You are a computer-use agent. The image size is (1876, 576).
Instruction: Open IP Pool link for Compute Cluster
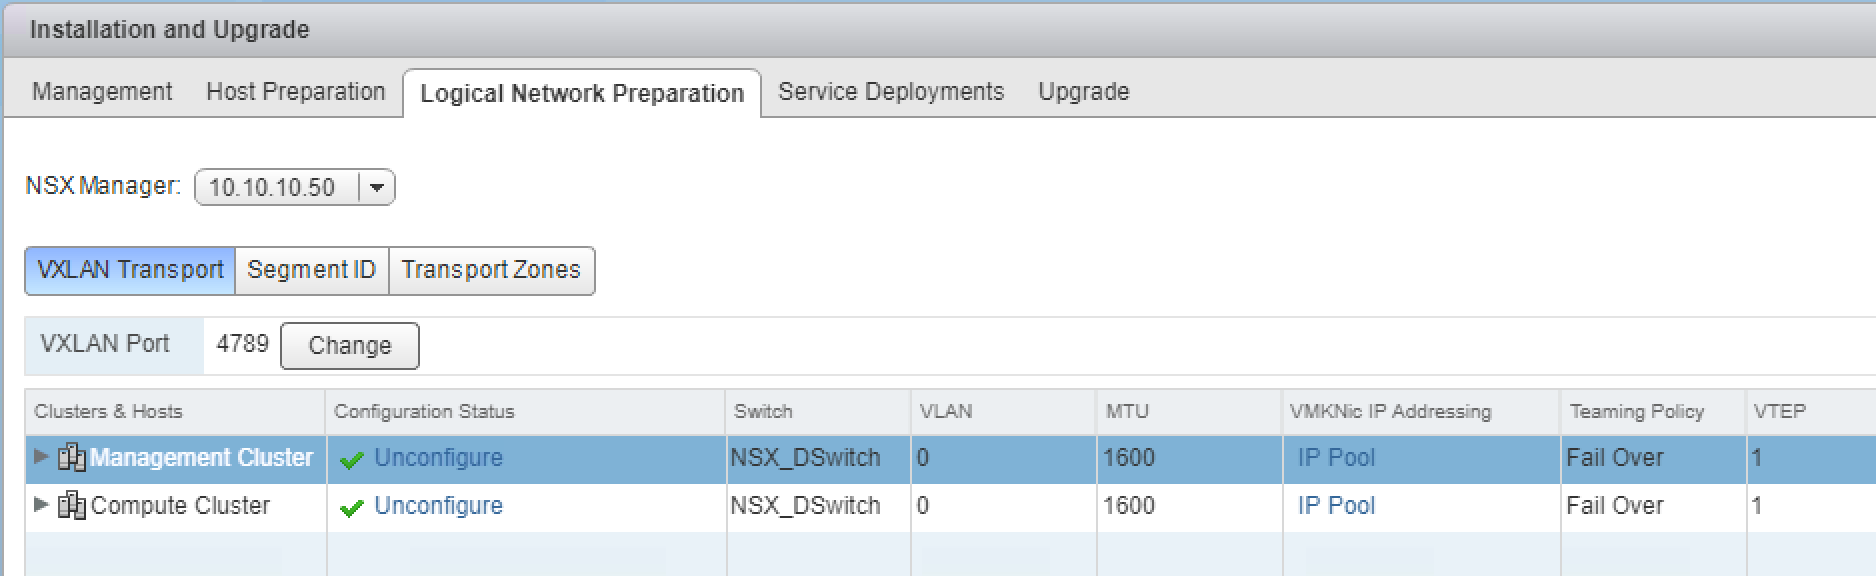1336,506
